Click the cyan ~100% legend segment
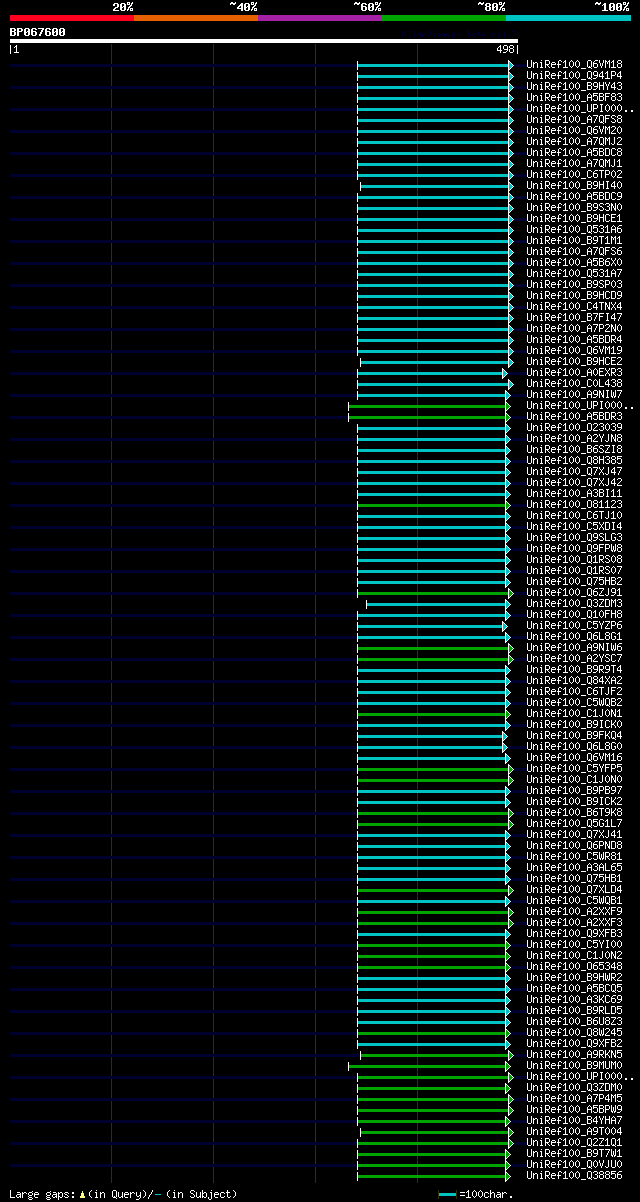Viewport: 640px width, 1202px height. coord(568,17)
